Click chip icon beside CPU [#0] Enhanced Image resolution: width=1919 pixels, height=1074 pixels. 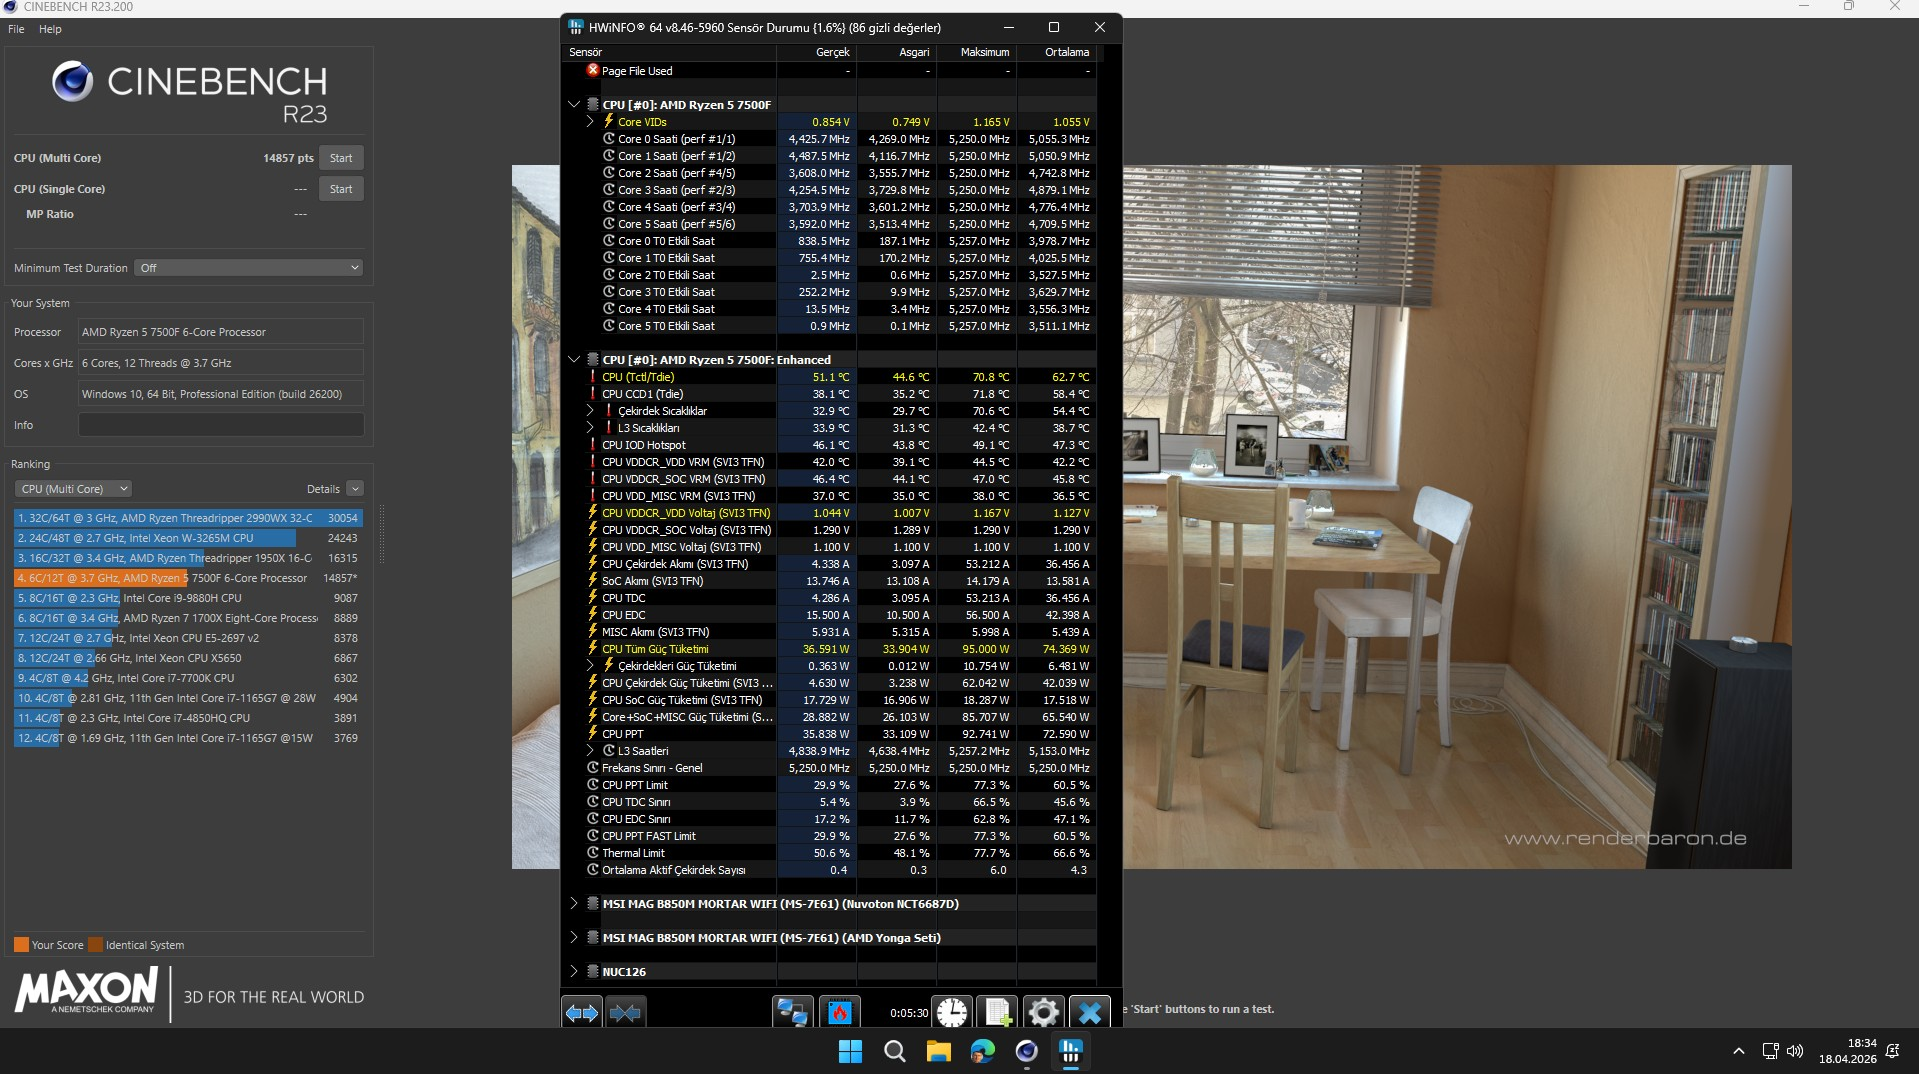[593, 359]
